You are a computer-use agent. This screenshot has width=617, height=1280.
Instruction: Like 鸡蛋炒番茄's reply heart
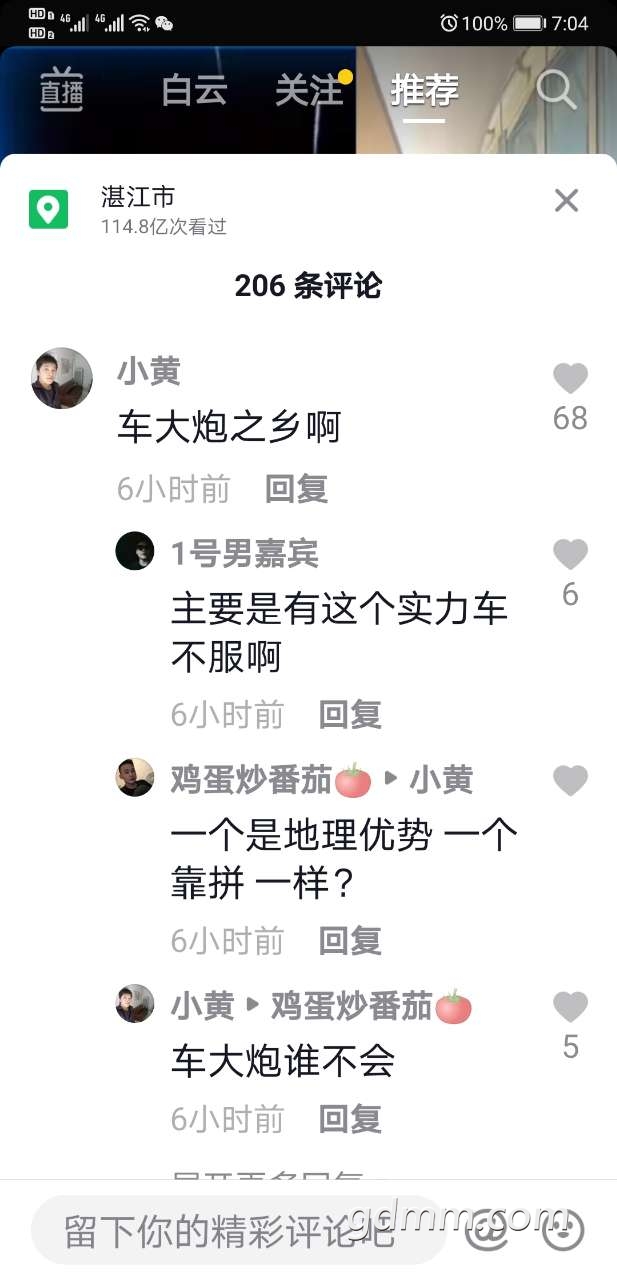click(x=570, y=780)
